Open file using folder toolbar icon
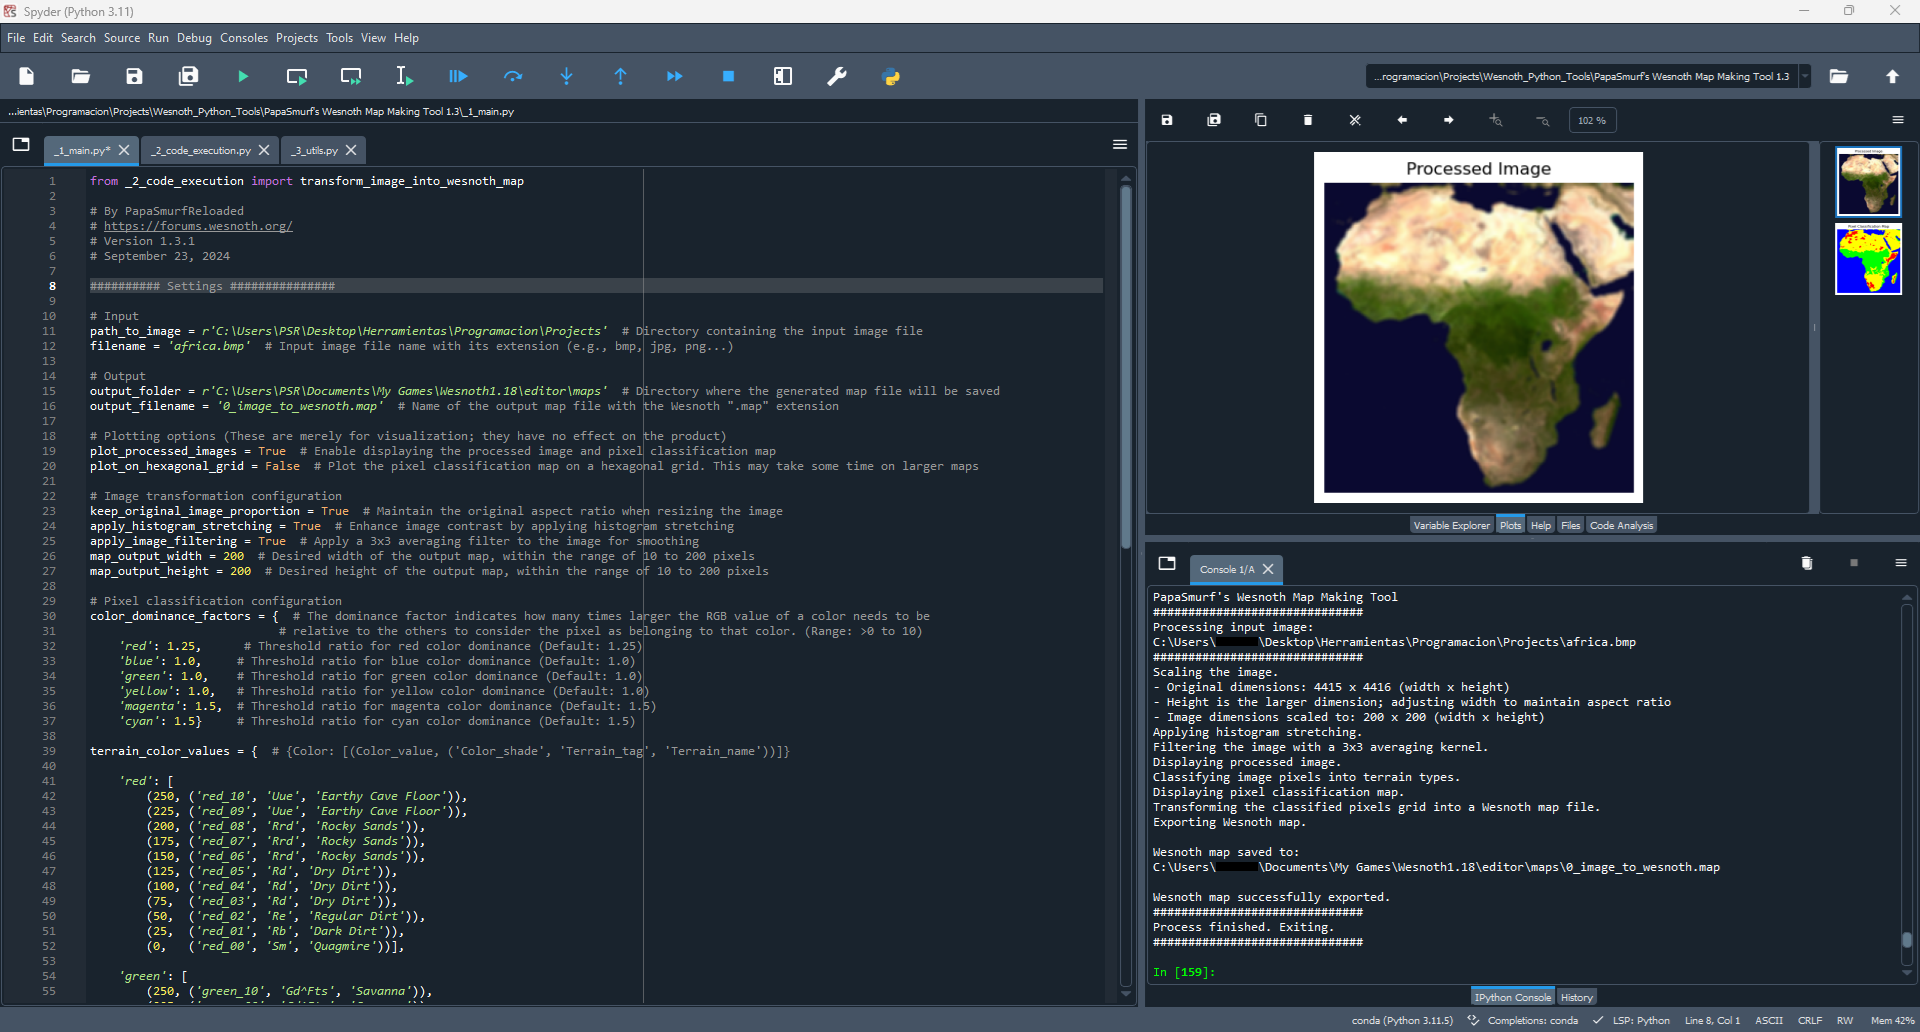The image size is (1920, 1032). [81, 76]
